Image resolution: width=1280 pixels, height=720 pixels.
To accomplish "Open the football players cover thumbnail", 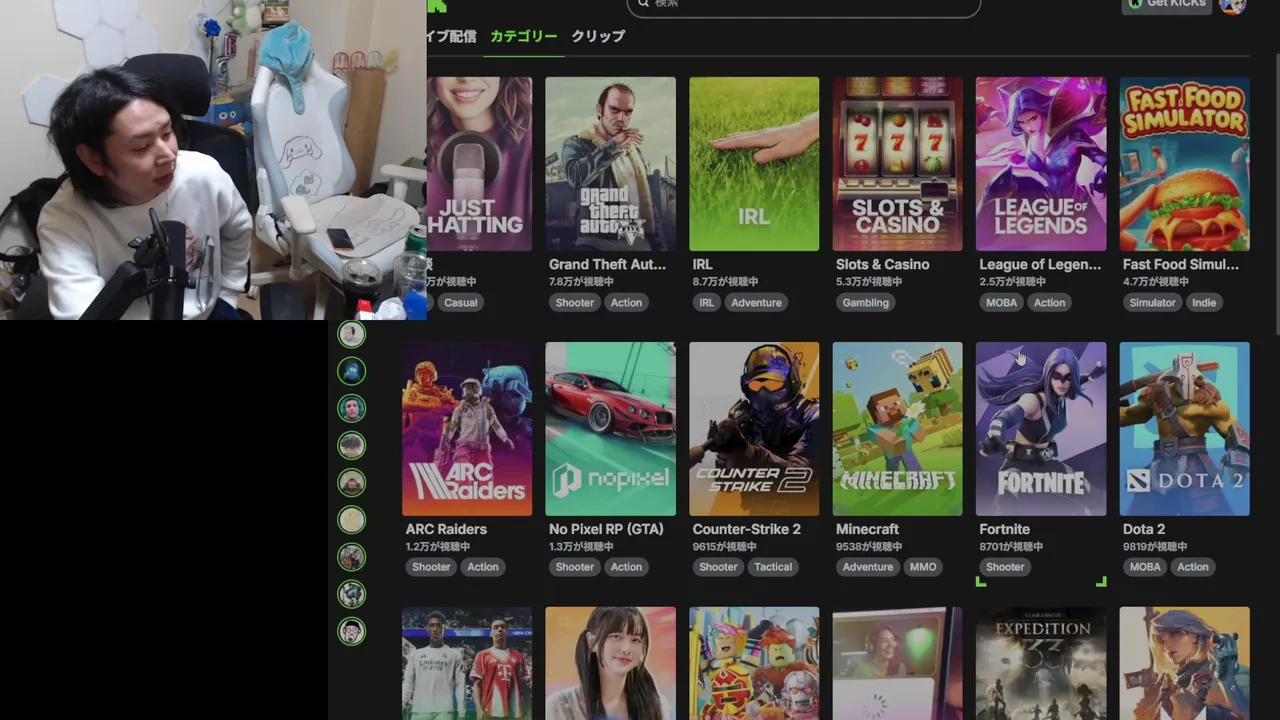I will [x=467, y=663].
